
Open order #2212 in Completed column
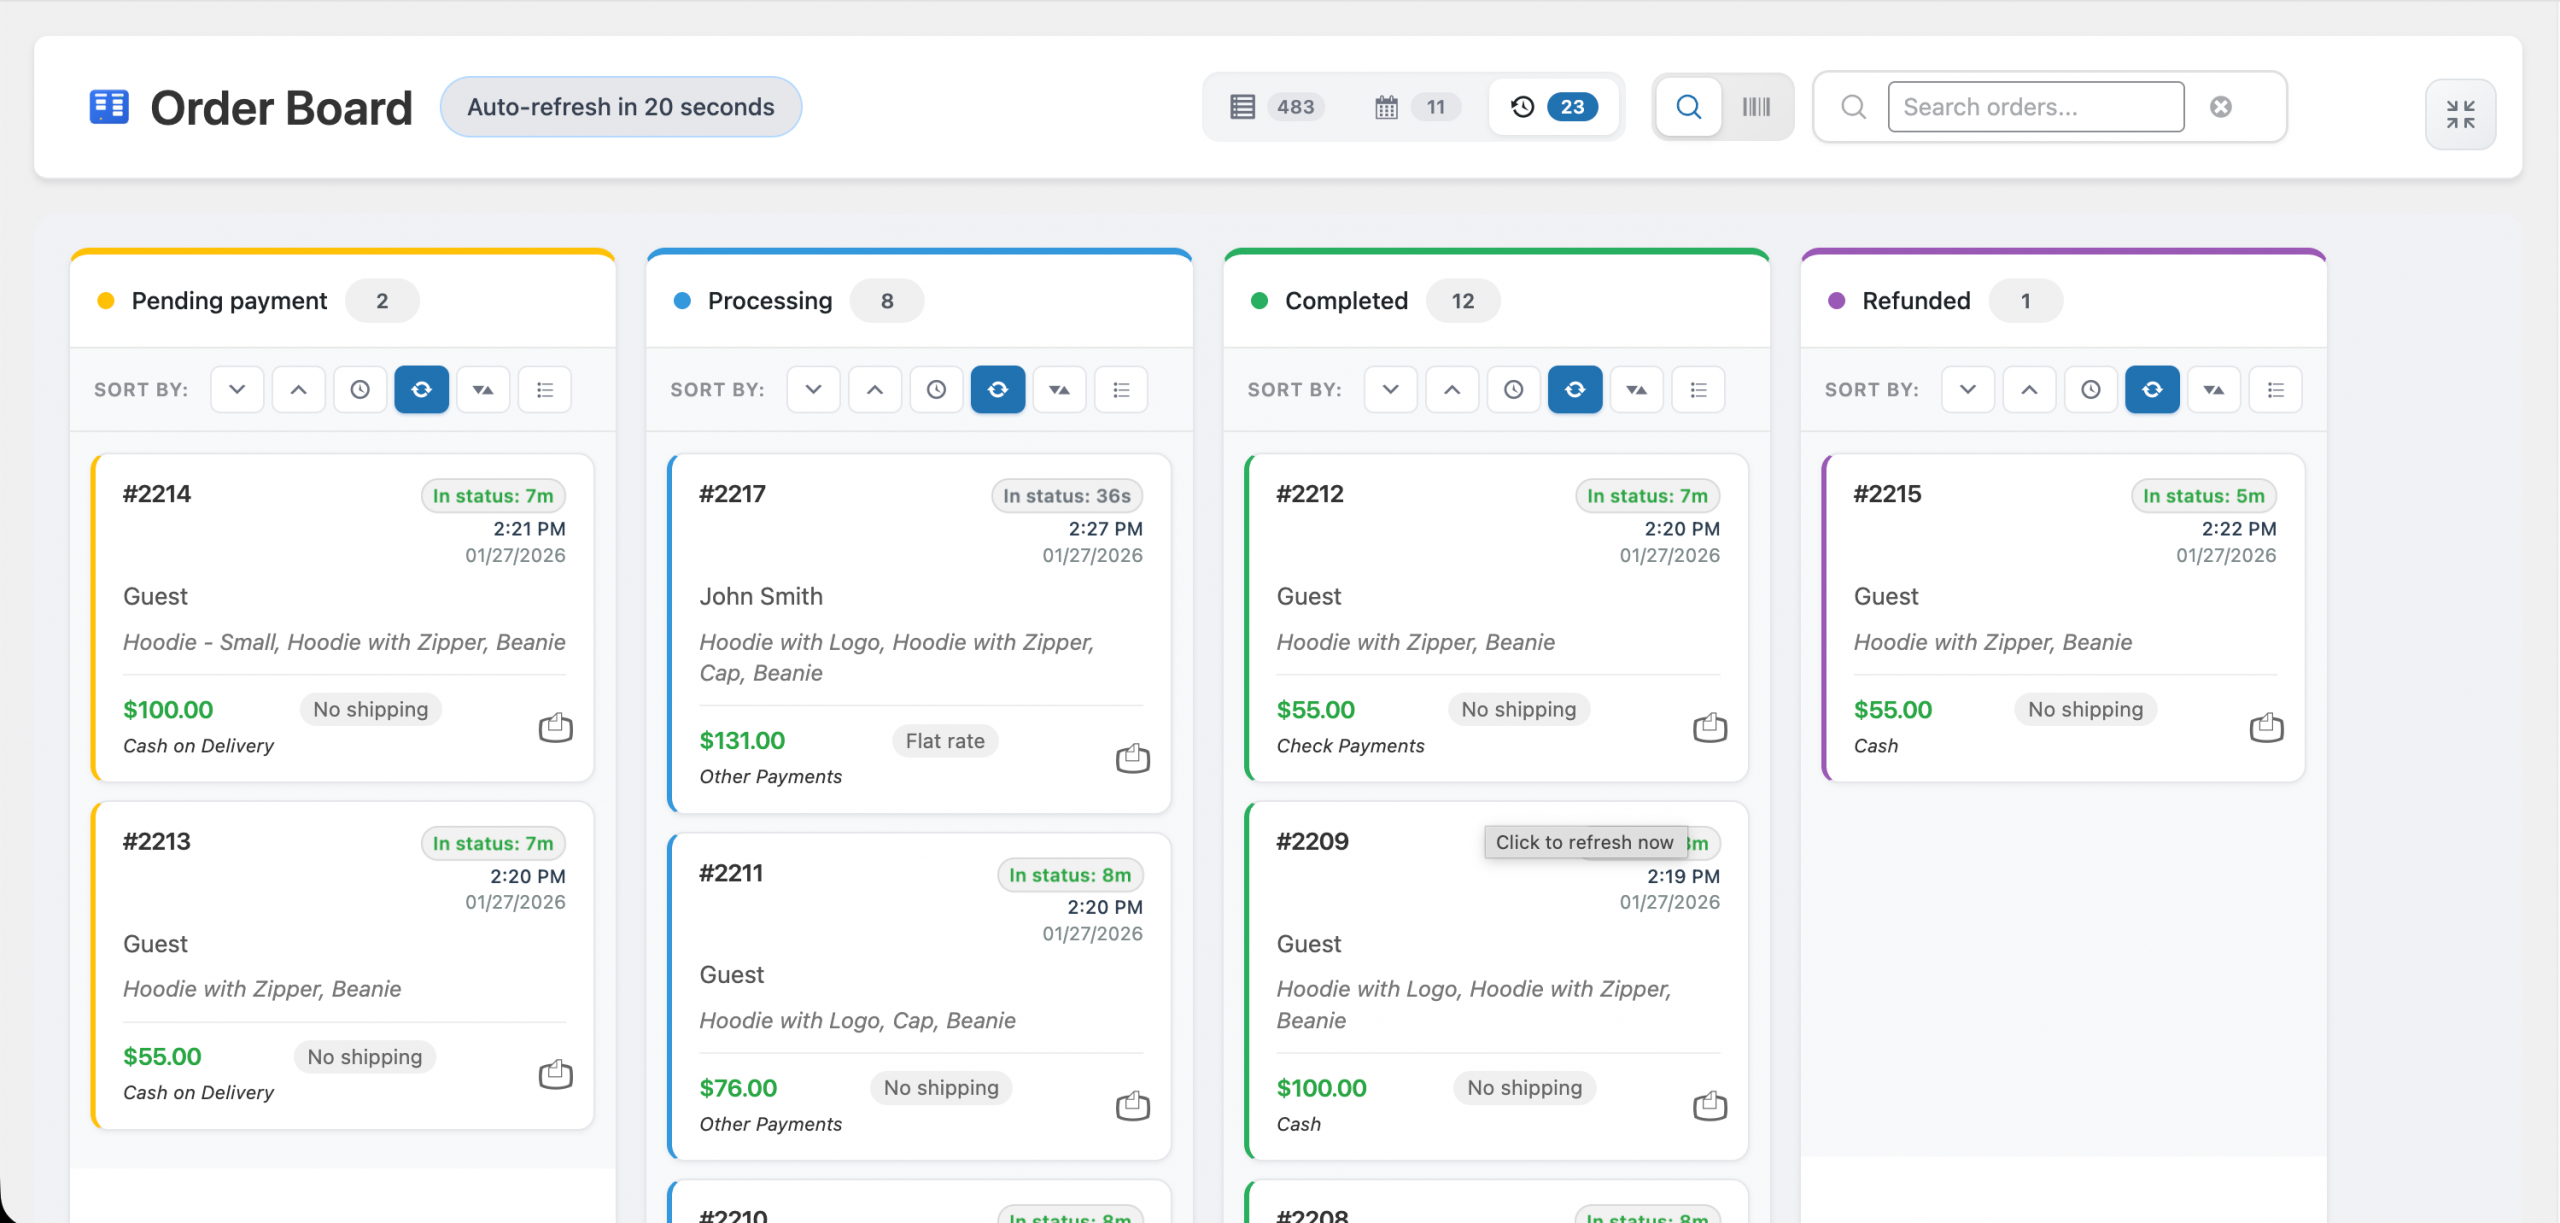point(1309,494)
